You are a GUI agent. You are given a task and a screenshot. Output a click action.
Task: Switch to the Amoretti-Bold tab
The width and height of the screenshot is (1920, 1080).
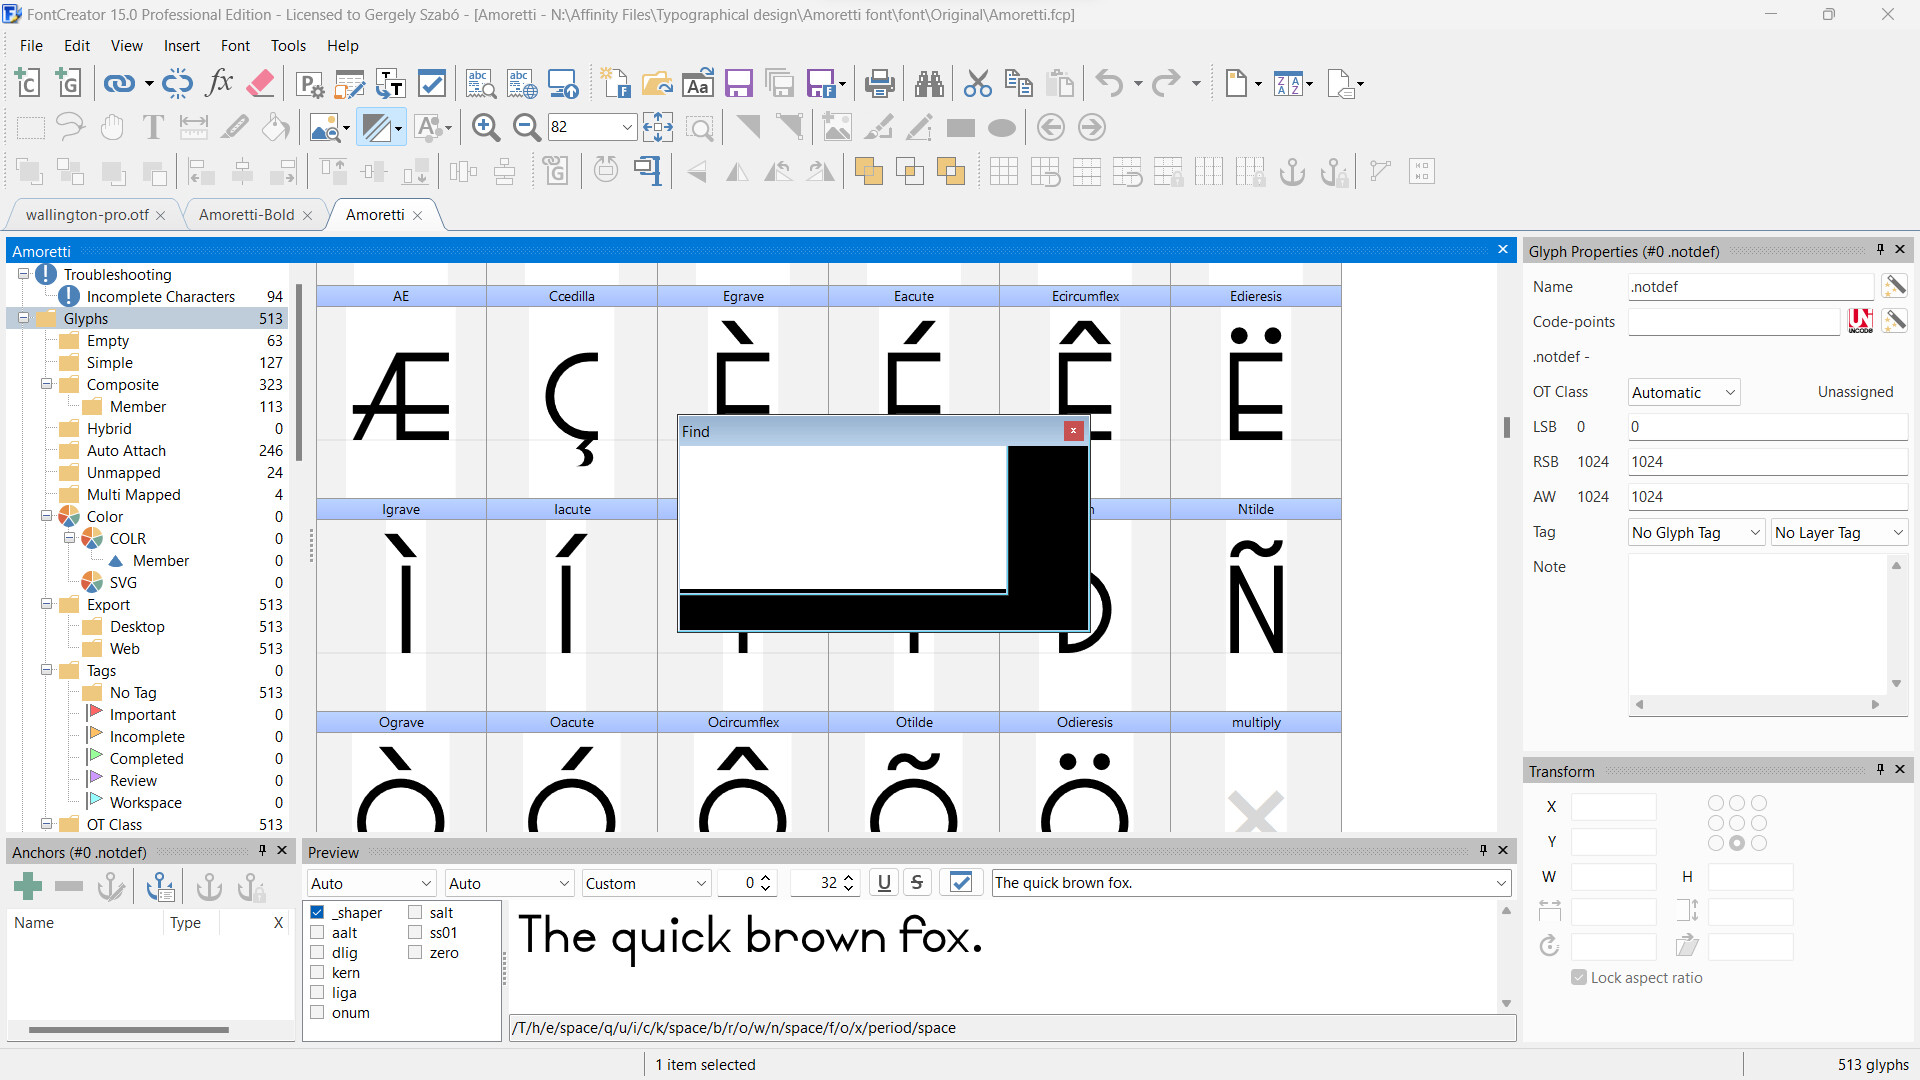click(246, 215)
